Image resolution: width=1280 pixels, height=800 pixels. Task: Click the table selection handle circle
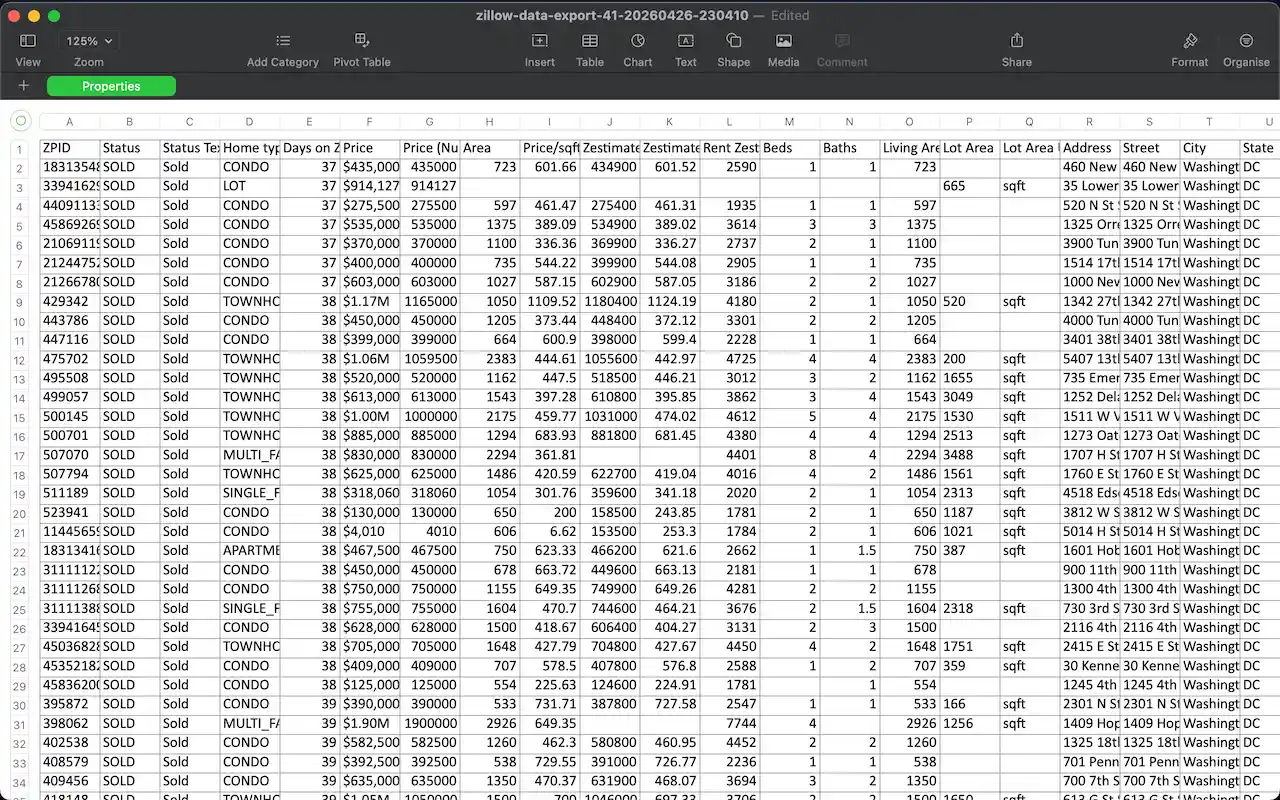(x=19, y=121)
